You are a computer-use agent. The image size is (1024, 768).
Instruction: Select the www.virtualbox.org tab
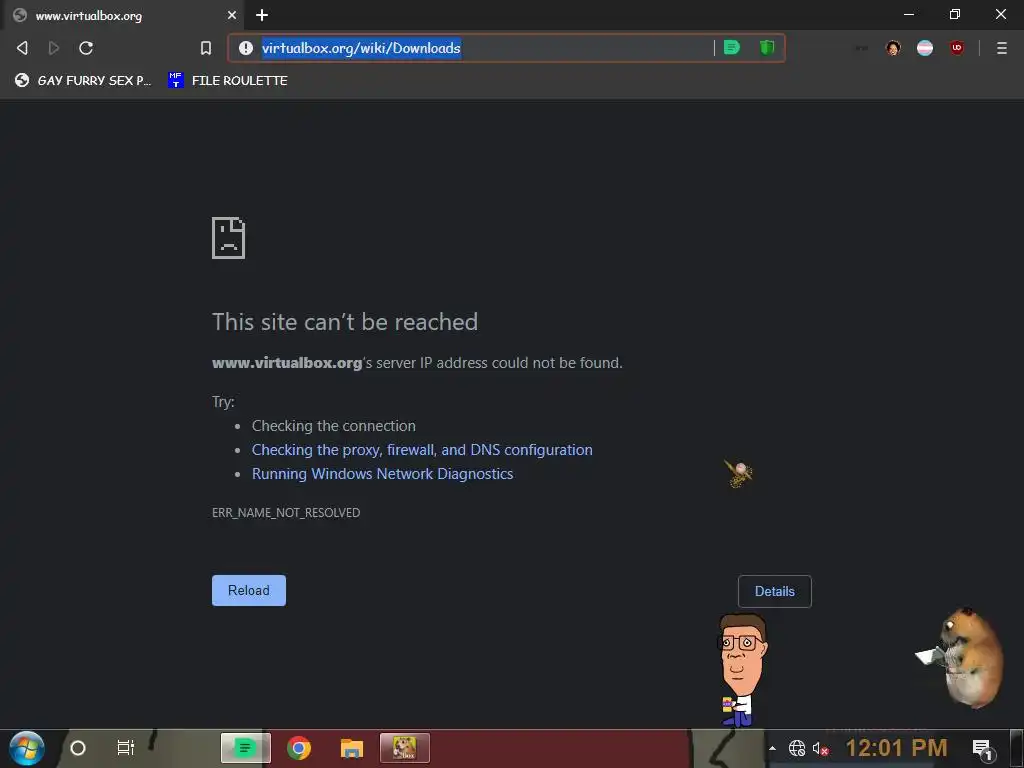pos(124,15)
